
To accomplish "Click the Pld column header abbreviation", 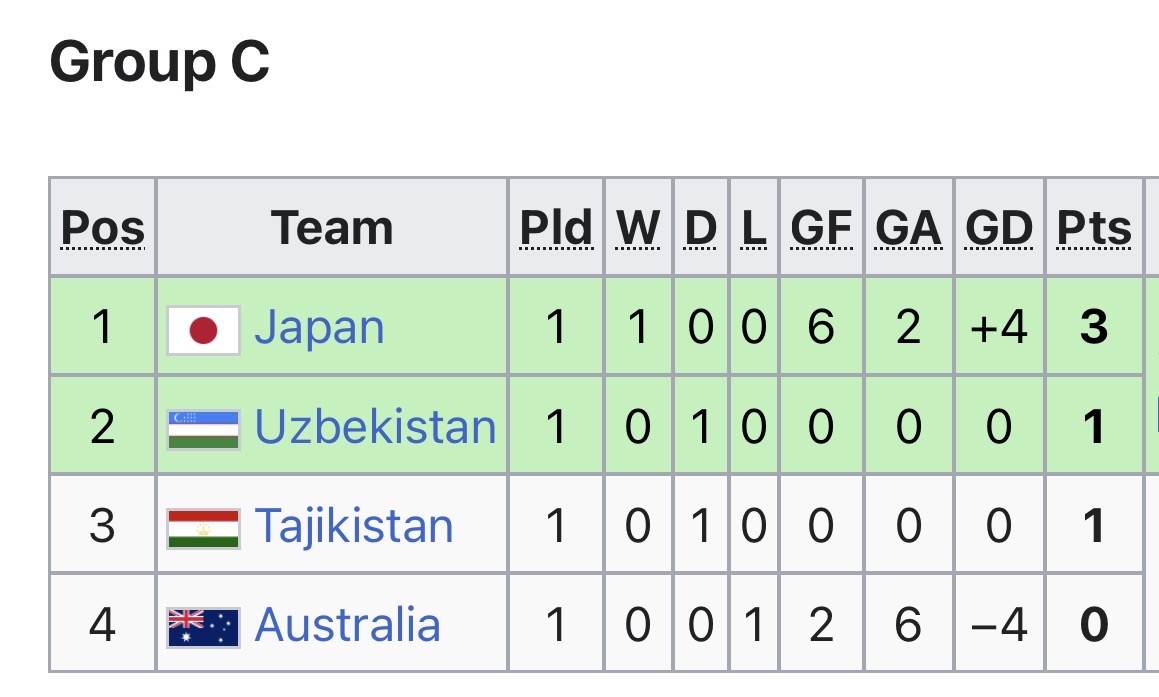I will 556,229.
